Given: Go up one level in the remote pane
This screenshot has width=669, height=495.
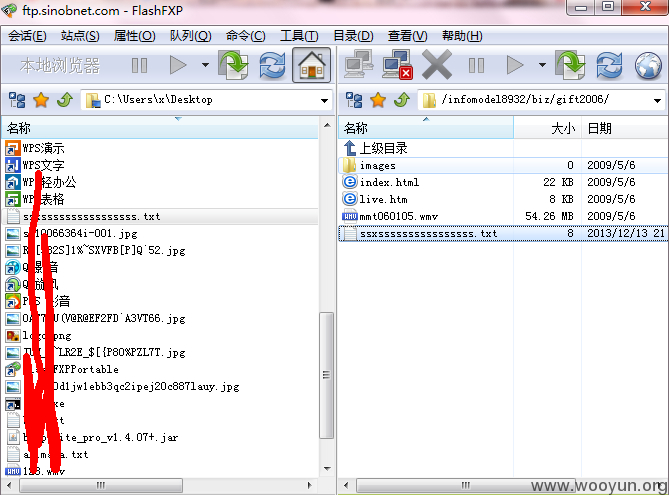Looking at the screenshot, I should (x=402, y=100).
